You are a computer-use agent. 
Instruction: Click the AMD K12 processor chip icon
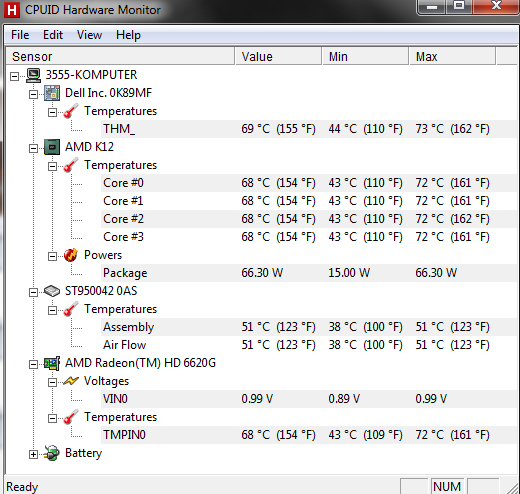pyautogui.click(x=52, y=147)
